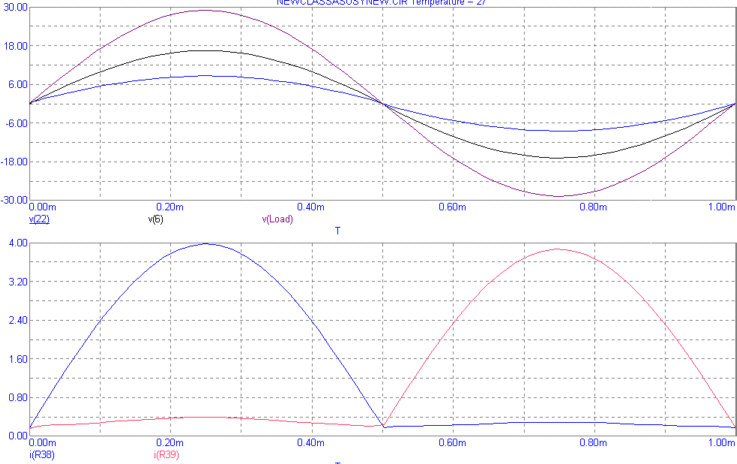The image size is (737, 464).
Task: Click the peak of blue i(R38) current curve
Action: (206, 244)
